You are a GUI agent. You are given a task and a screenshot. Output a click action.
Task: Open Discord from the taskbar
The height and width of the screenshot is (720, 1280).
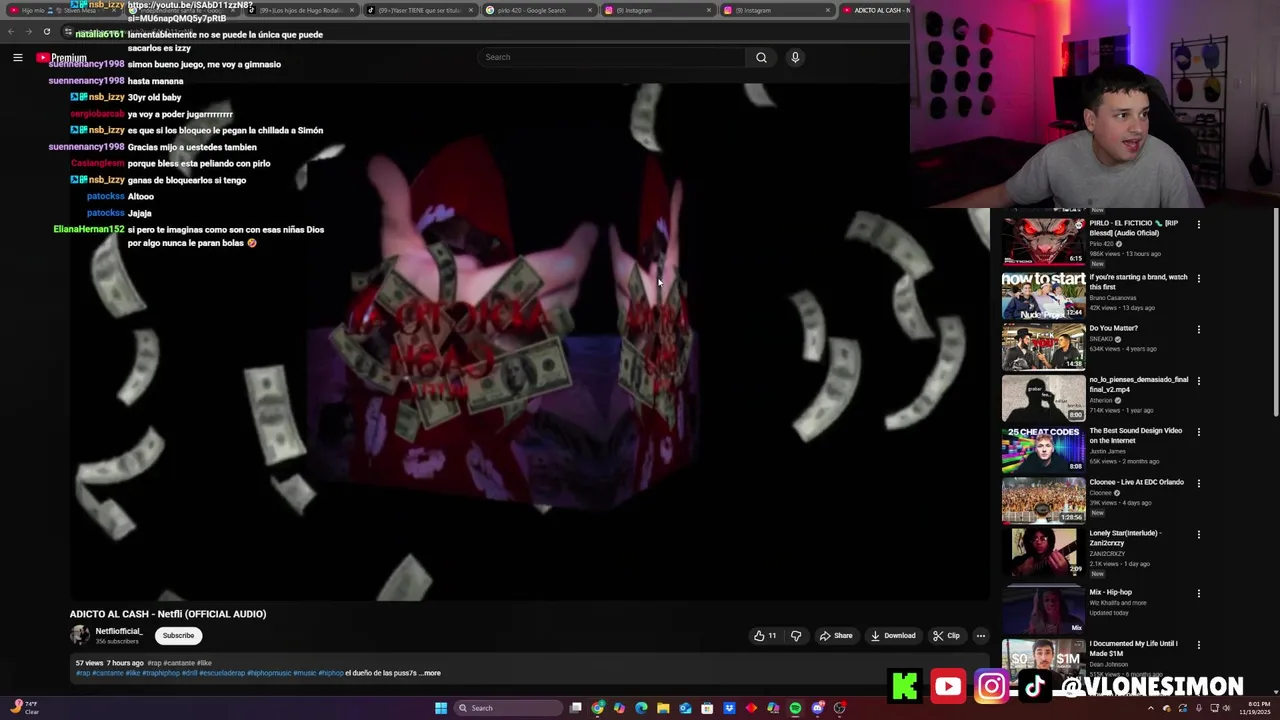pyautogui.click(x=817, y=708)
